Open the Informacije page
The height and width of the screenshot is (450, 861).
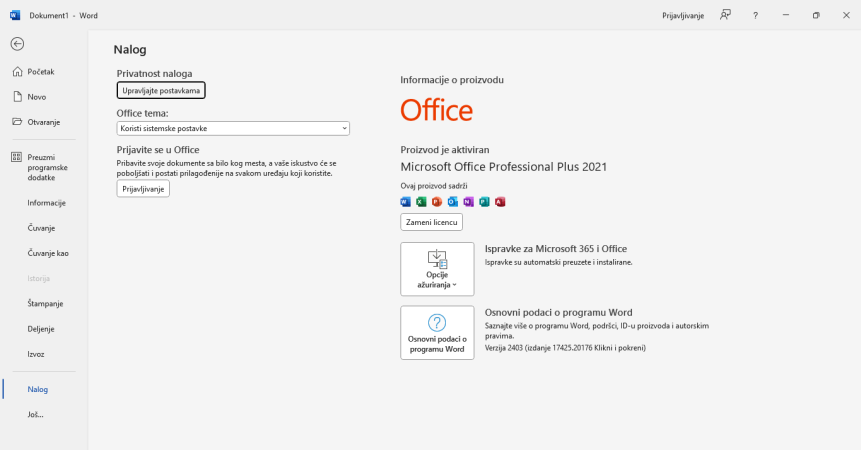[47, 202]
